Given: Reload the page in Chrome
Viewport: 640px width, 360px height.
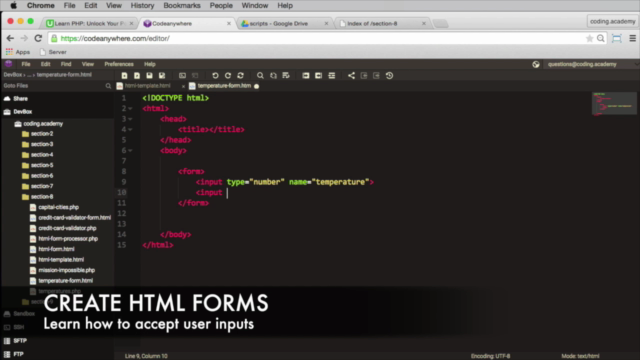Looking at the screenshot, I should (38, 38).
